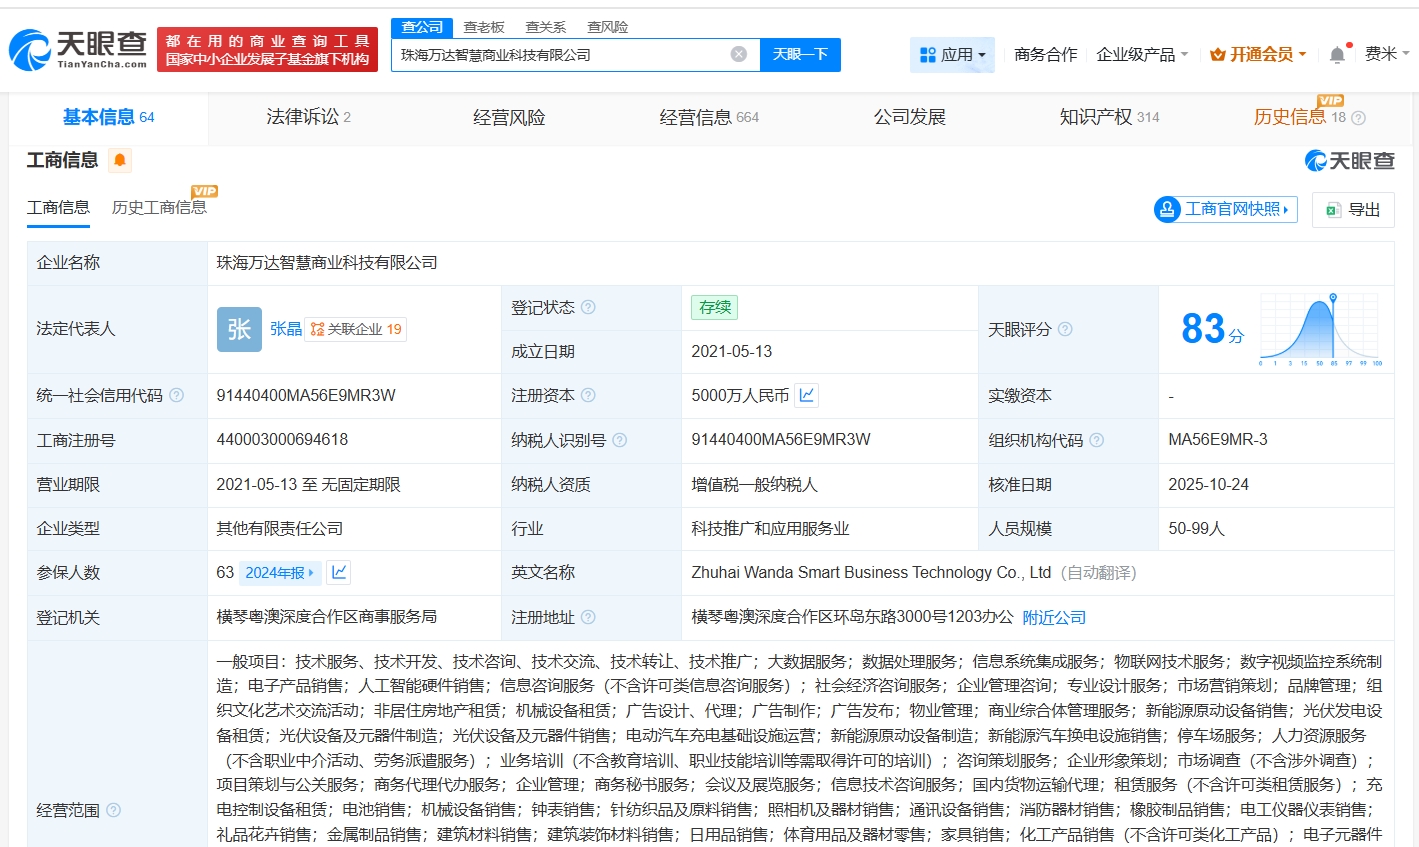This screenshot has height=847, width=1419.
Task: Expand the 应用 dropdown menu
Action: pyautogui.click(x=952, y=55)
